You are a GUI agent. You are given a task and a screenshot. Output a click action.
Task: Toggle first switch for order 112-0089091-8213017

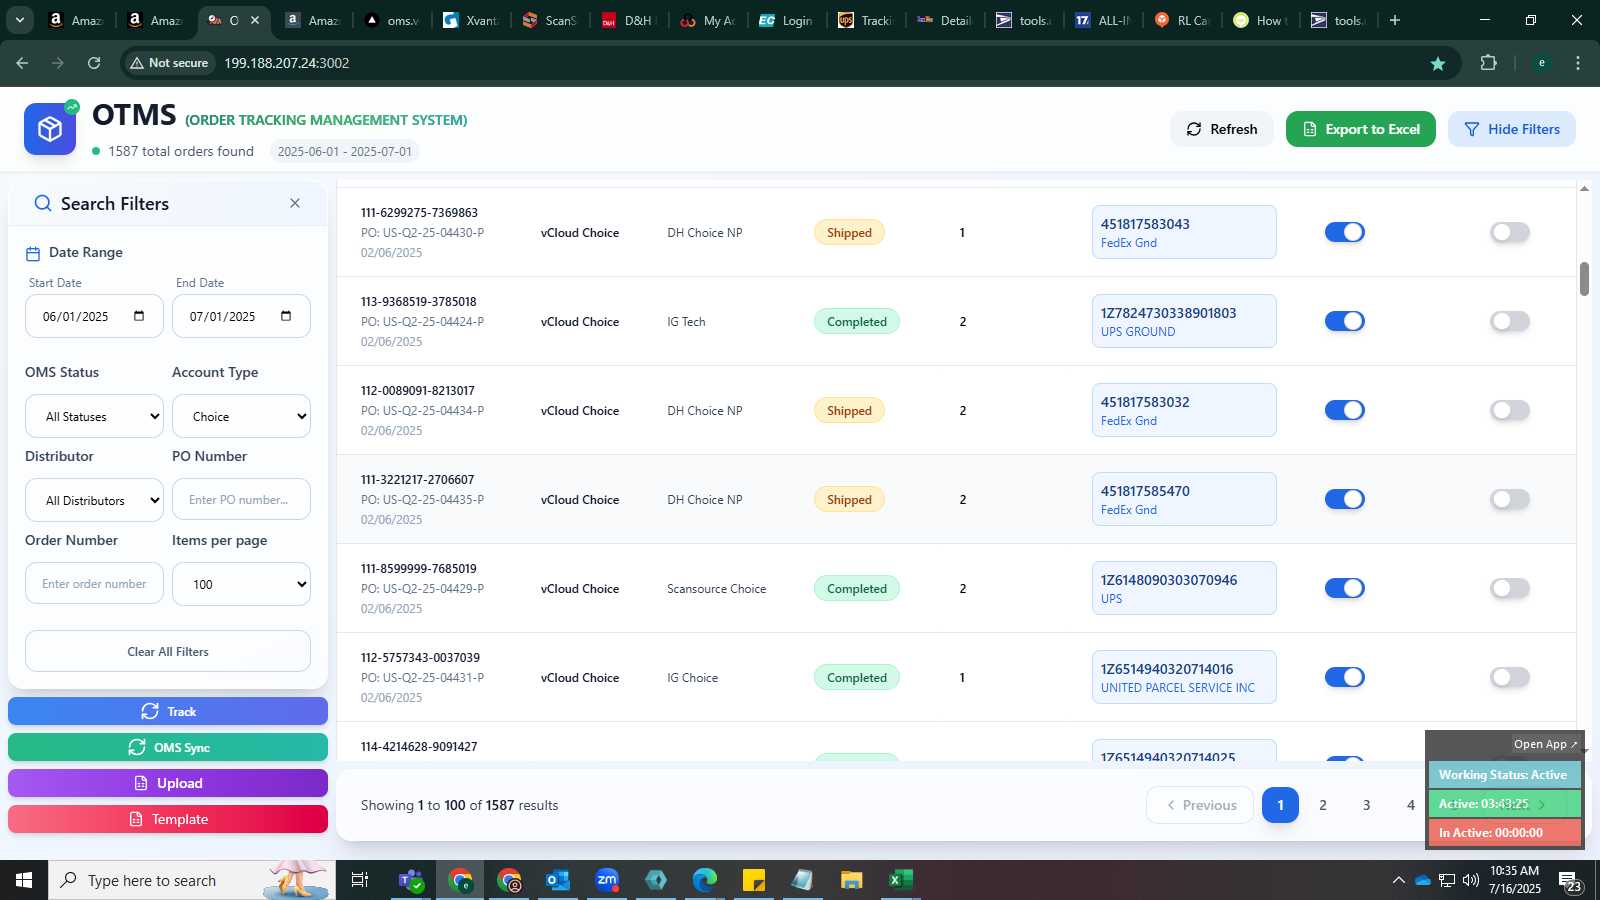click(1345, 410)
